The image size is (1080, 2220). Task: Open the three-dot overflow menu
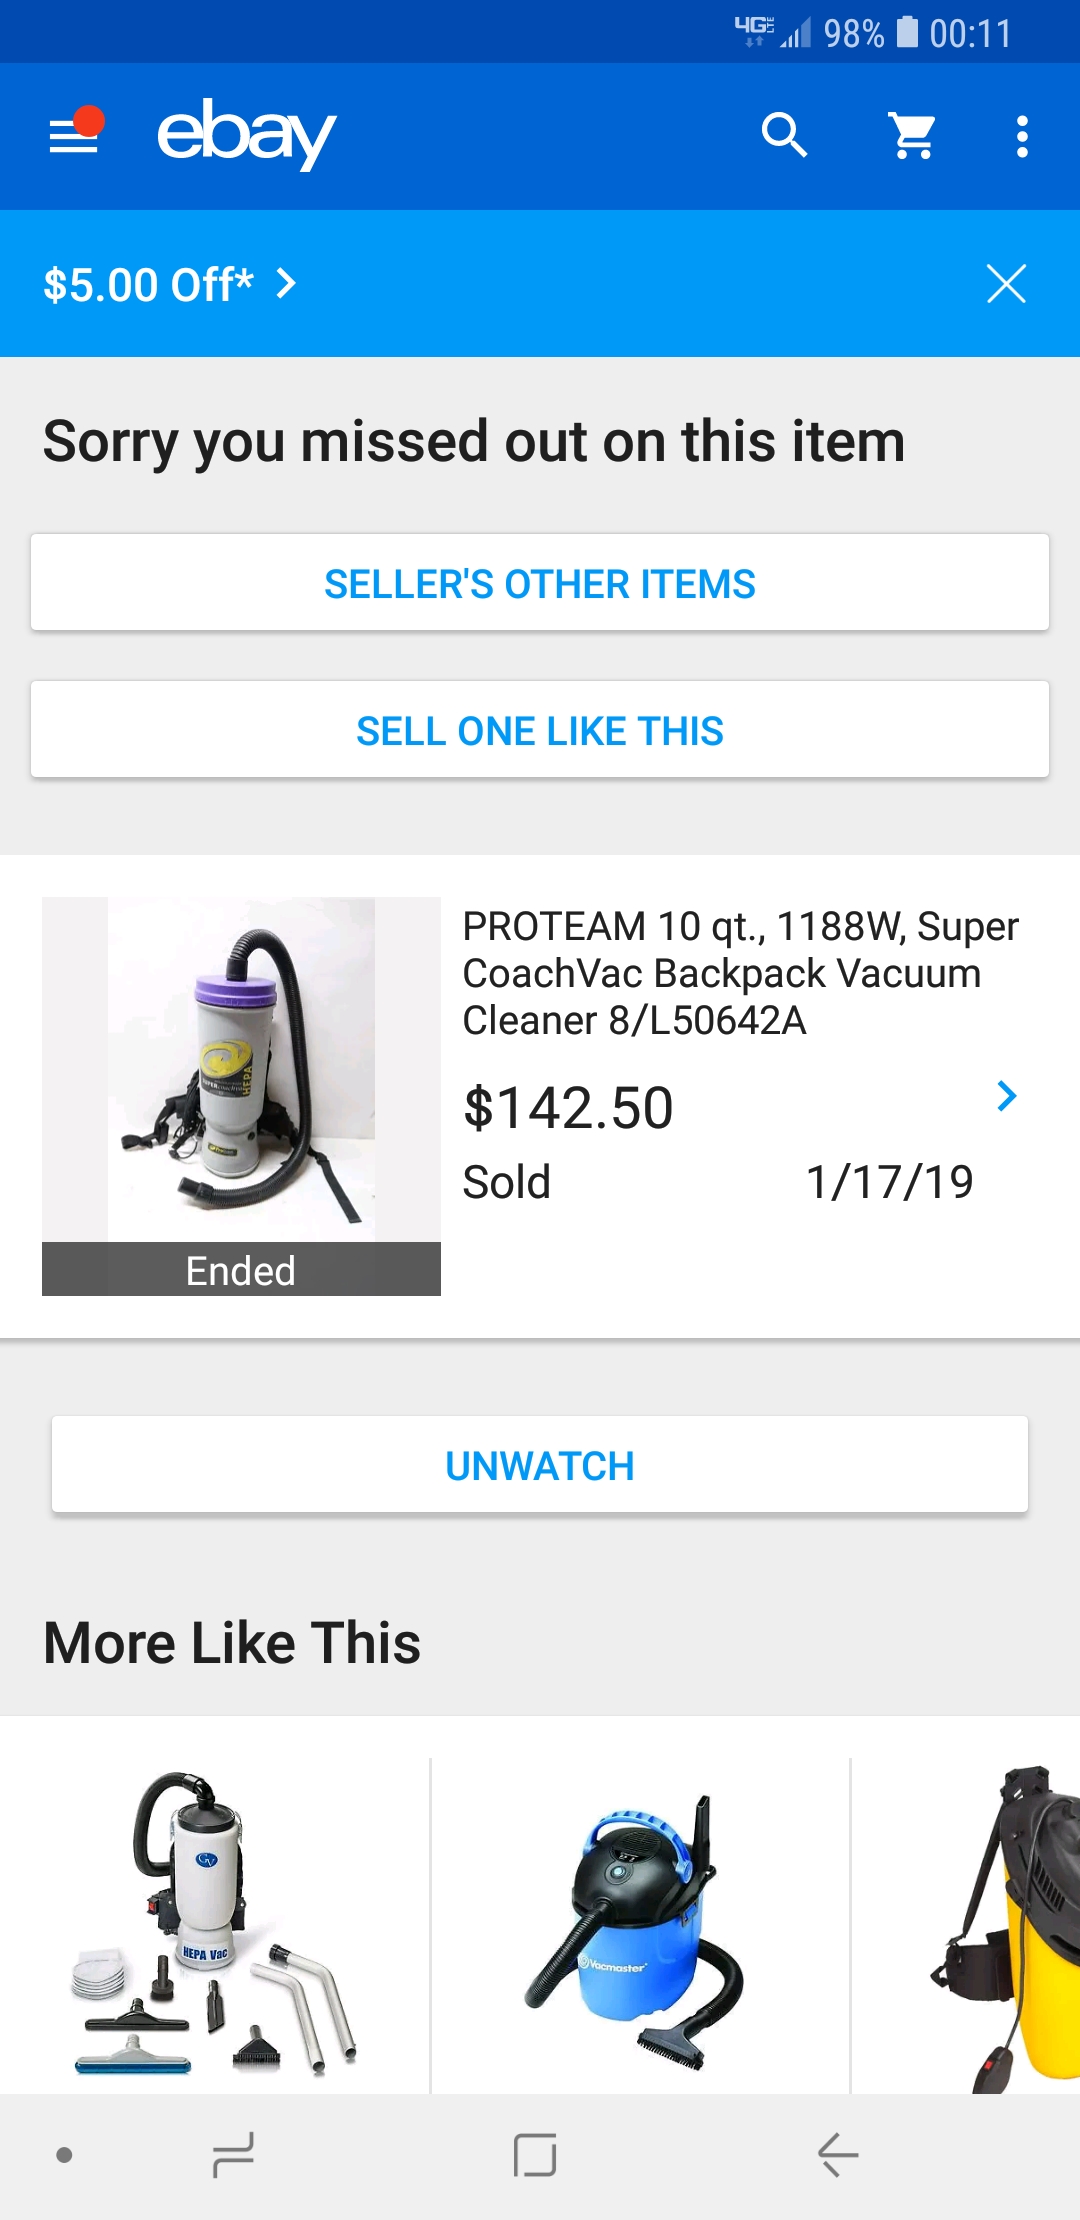click(x=1021, y=136)
